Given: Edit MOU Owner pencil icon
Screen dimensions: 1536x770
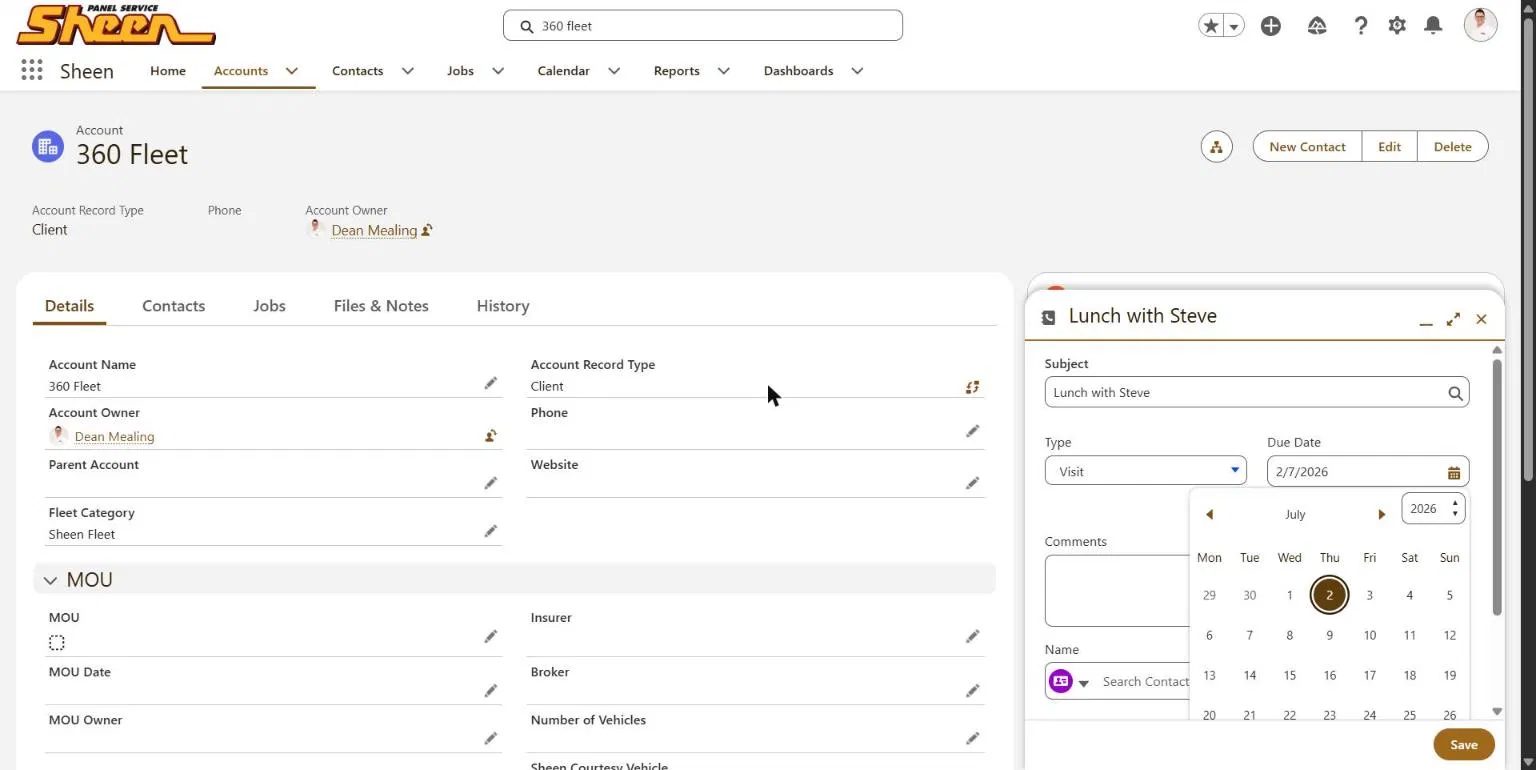Looking at the screenshot, I should click(490, 738).
